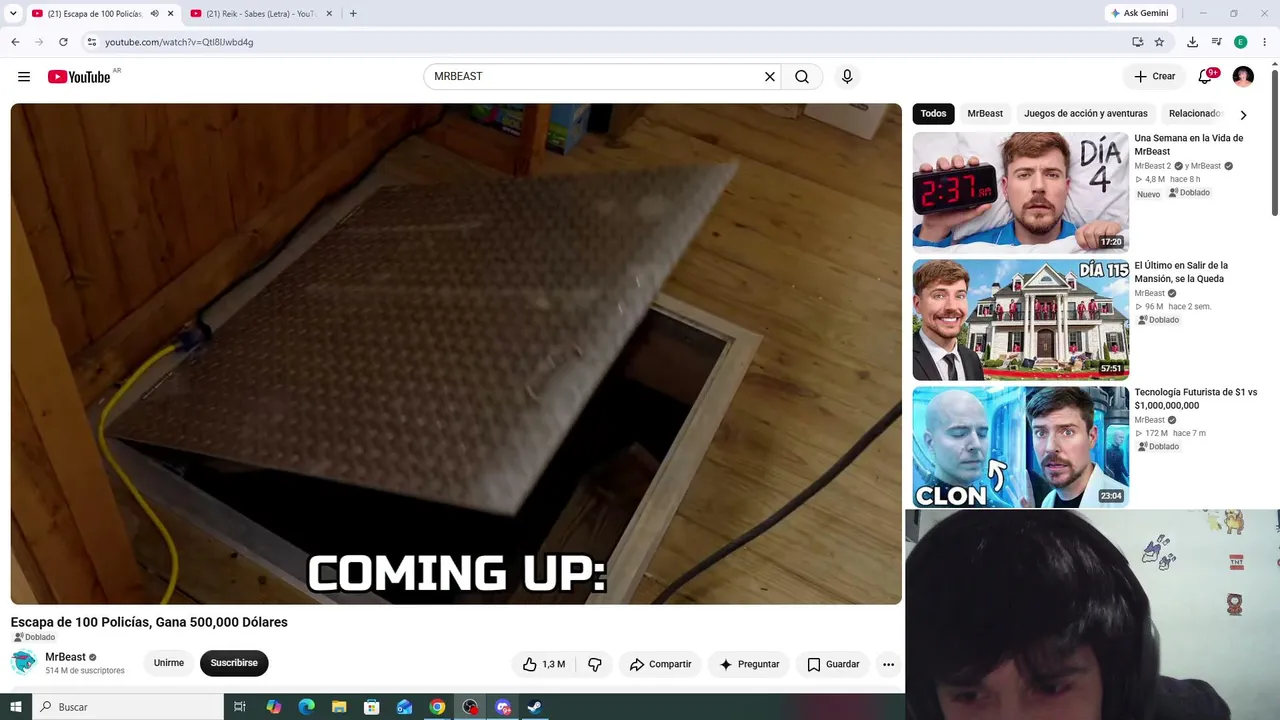Open the MrBeast channel avatar
Viewport: 1280px width, 720px height.
click(x=24, y=662)
